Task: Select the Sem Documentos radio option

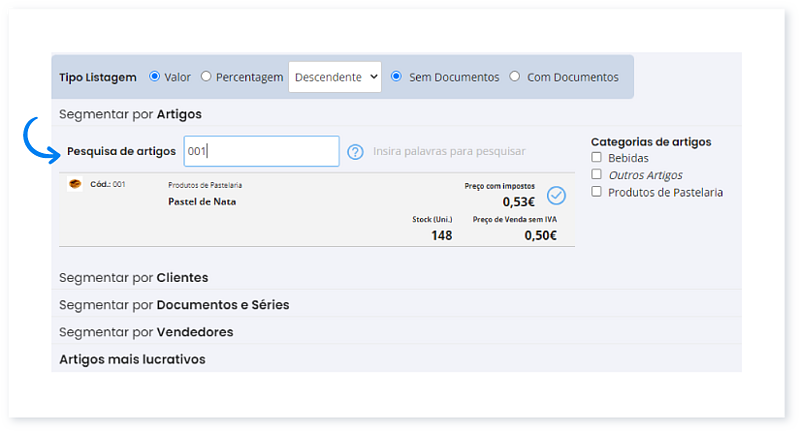Action: tap(397, 76)
